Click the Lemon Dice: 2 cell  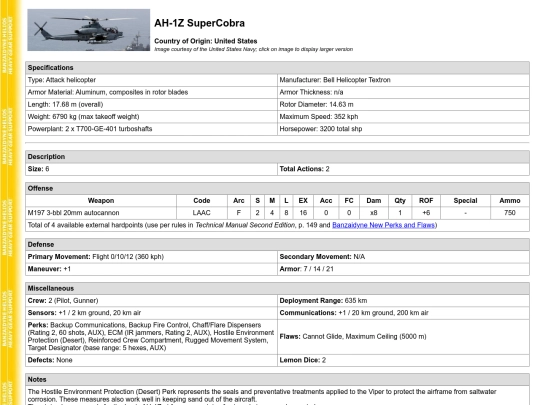(403, 360)
